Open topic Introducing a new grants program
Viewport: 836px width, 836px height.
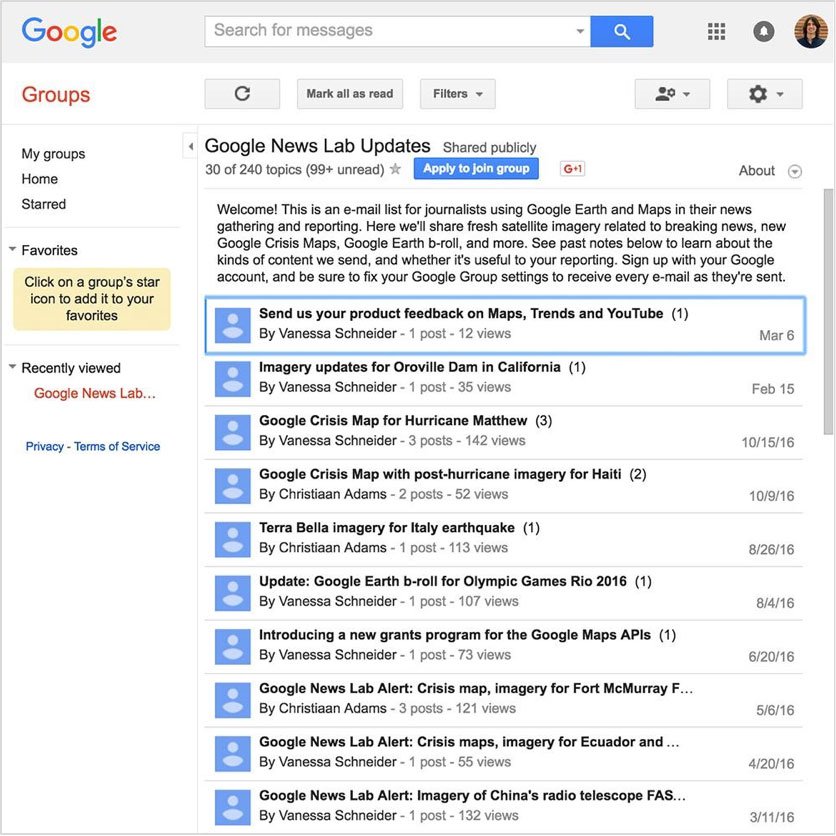coord(455,635)
